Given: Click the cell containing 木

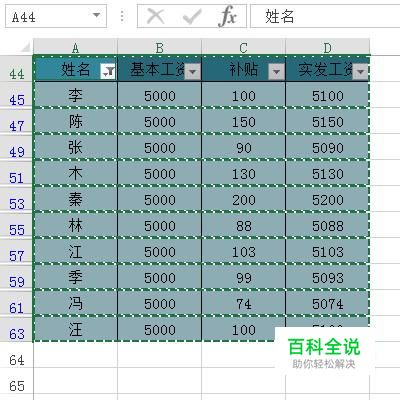Looking at the screenshot, I should (76, 173).
